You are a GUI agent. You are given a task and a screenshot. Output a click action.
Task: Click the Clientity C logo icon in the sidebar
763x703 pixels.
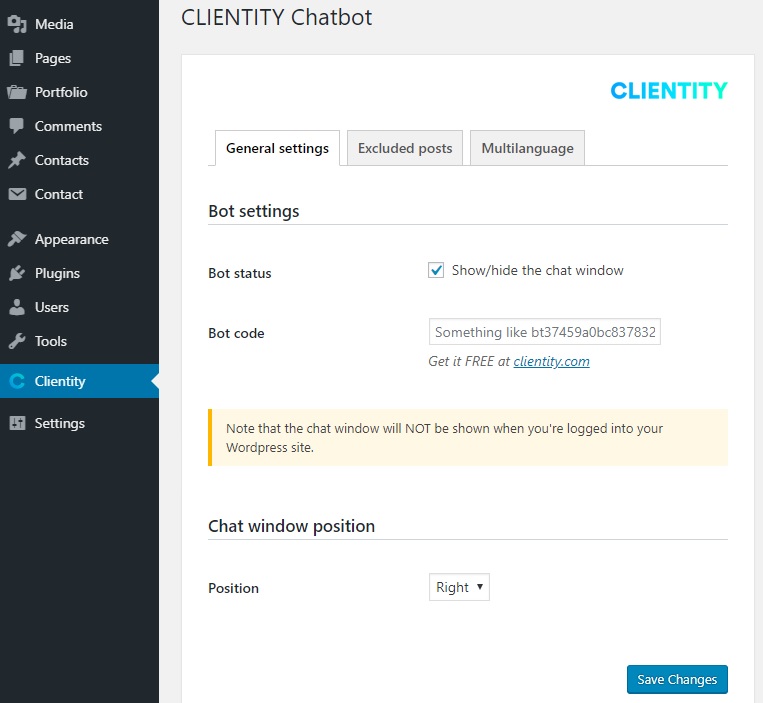(x=17, y=381)
